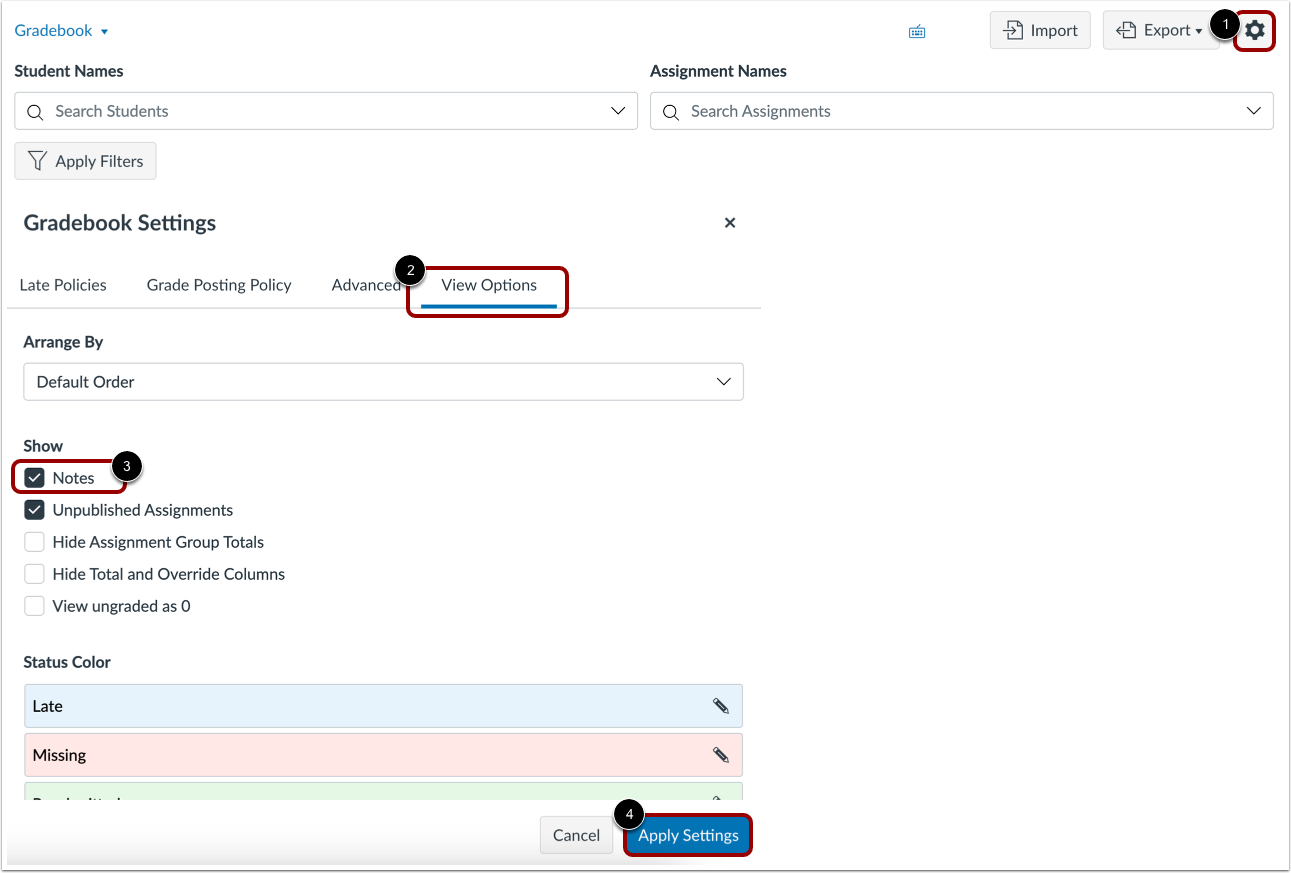Open the Gradebook settings gear
Screen dimensions: 1291x873
[x=1254, y=30]
